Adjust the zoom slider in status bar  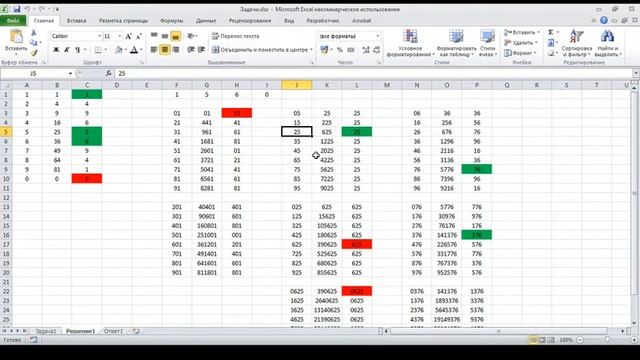607,340
